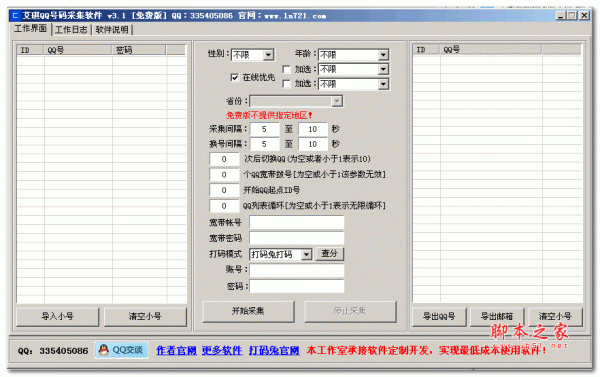The height and width of the screenshot is (377, 600).
Task: Click the 换号间隔 minimum field
Action: coord(264,144)
